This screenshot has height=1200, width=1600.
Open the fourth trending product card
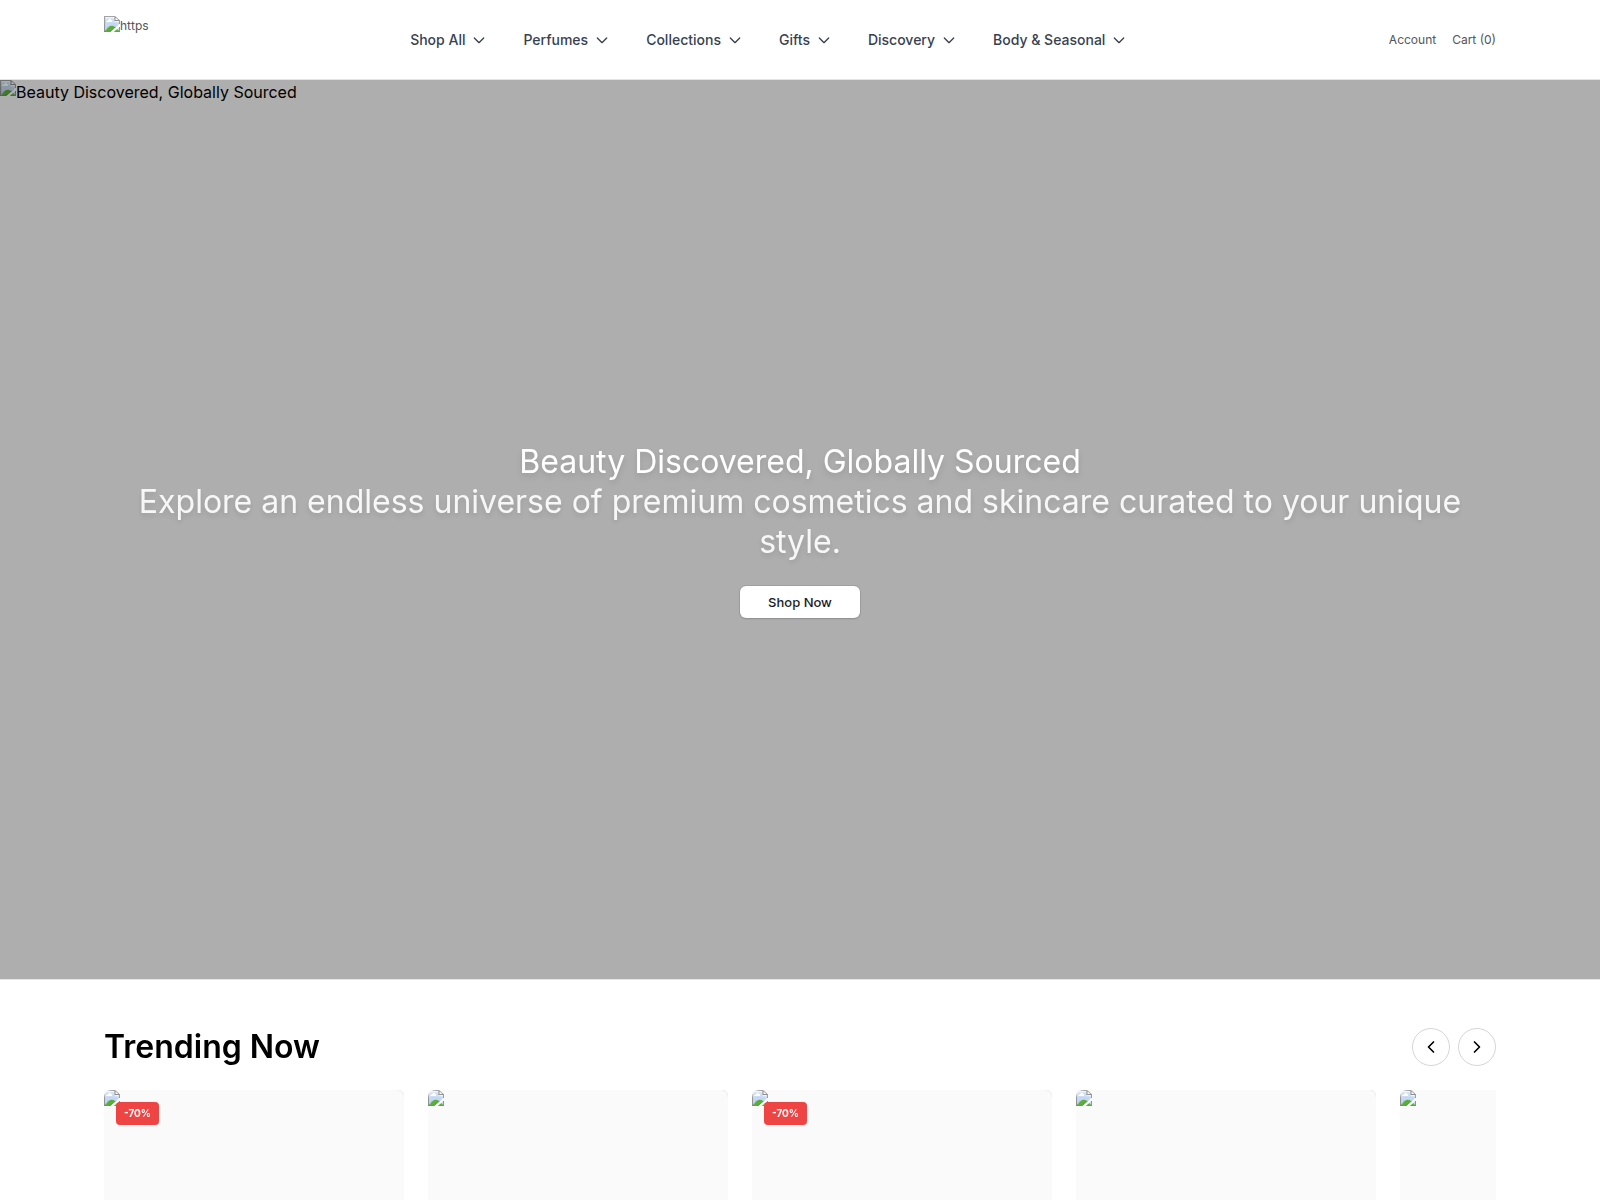(1226, 1145)
